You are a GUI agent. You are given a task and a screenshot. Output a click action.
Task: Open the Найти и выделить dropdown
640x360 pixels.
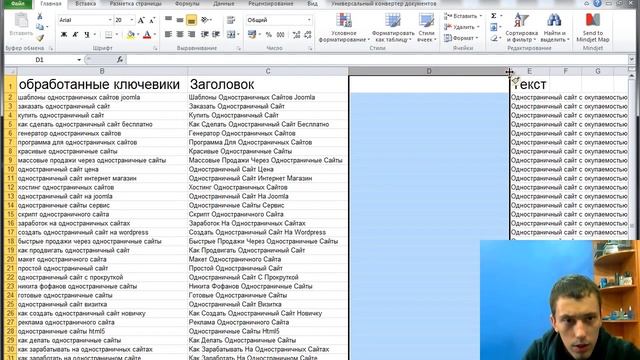[554, 27]
